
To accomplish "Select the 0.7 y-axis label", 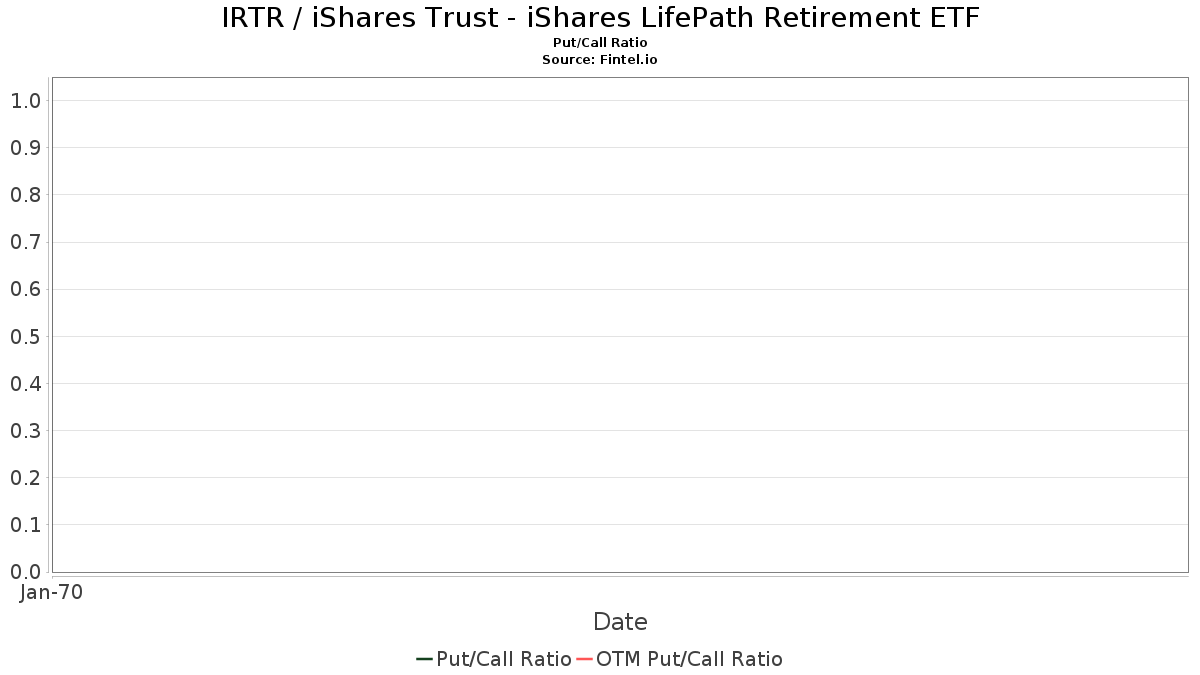I will tap(25, 242).
